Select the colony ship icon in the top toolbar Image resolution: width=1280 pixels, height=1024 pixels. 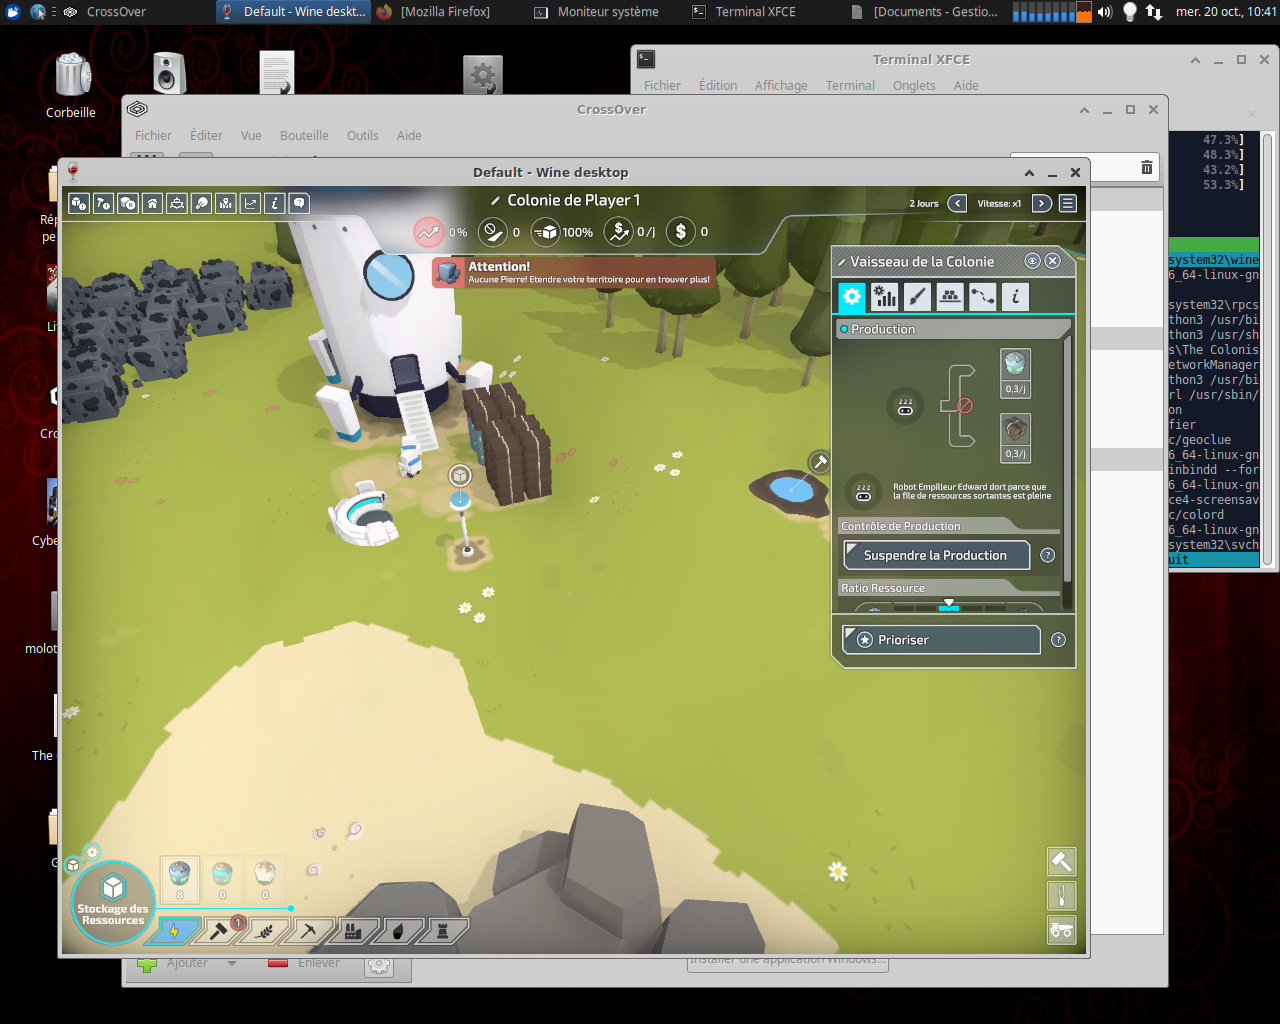(177, 203)
